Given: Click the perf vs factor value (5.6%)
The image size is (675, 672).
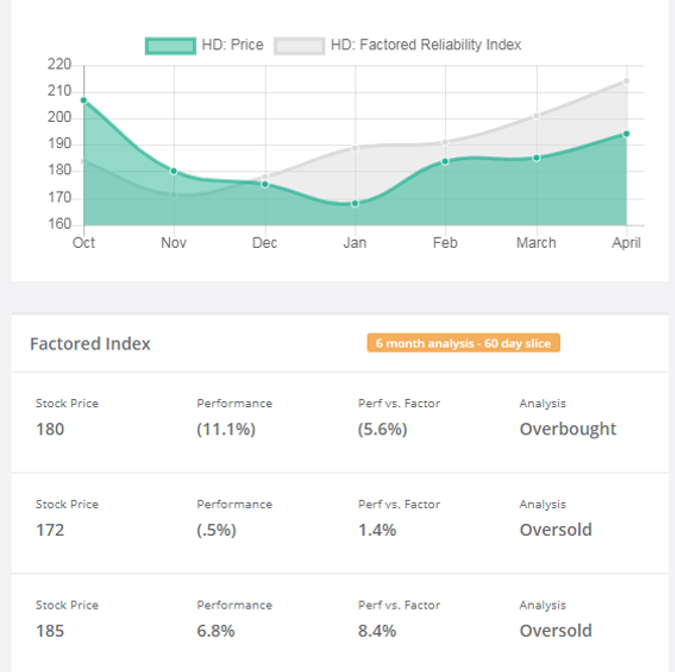Looking at the screenshot, I should tap(382, 429).
